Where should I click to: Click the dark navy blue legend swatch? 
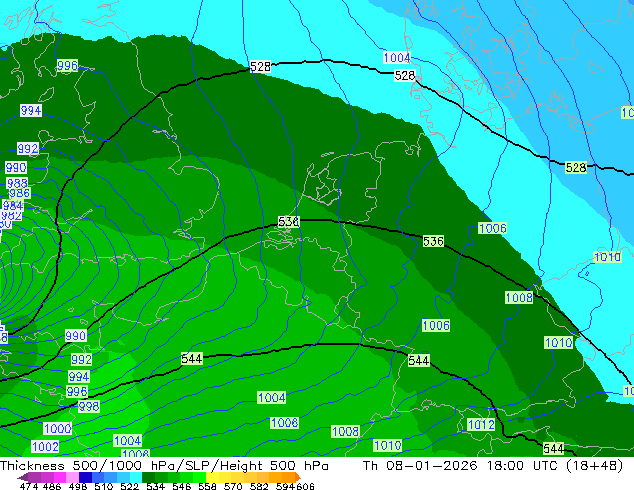[84, 477]
